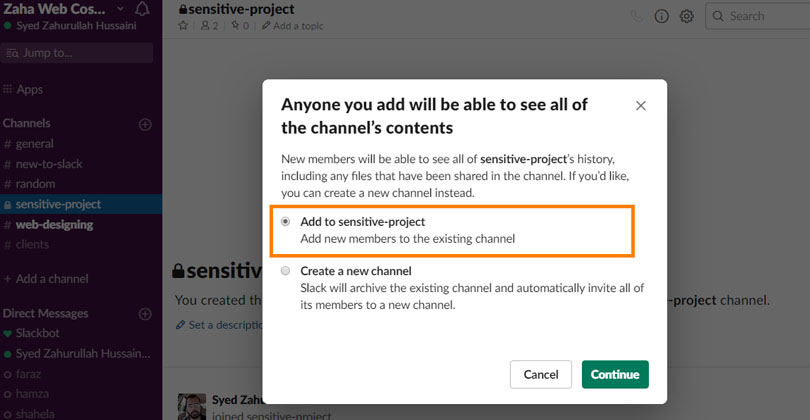Screen dimensions: 810x420
Task: Open the general channel
Action: pos(35,144)
